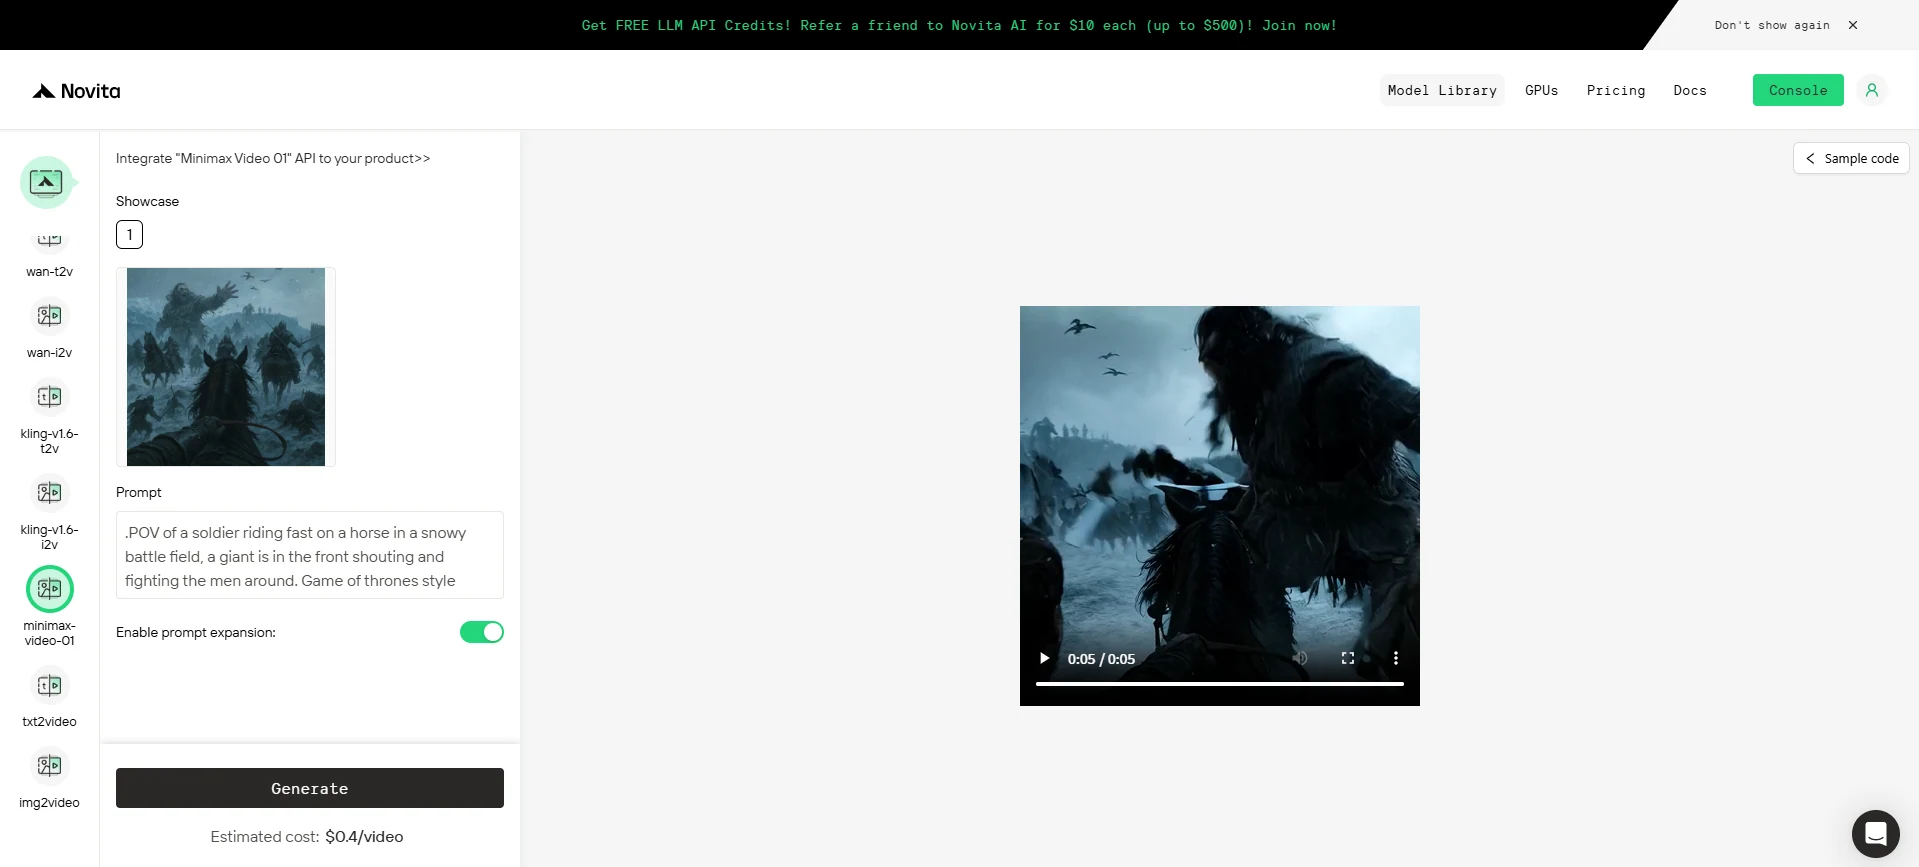Enter fullscreen on the video player
Image resolution: width=1919 pixels, height=867 pixels.
point(1348,658)
